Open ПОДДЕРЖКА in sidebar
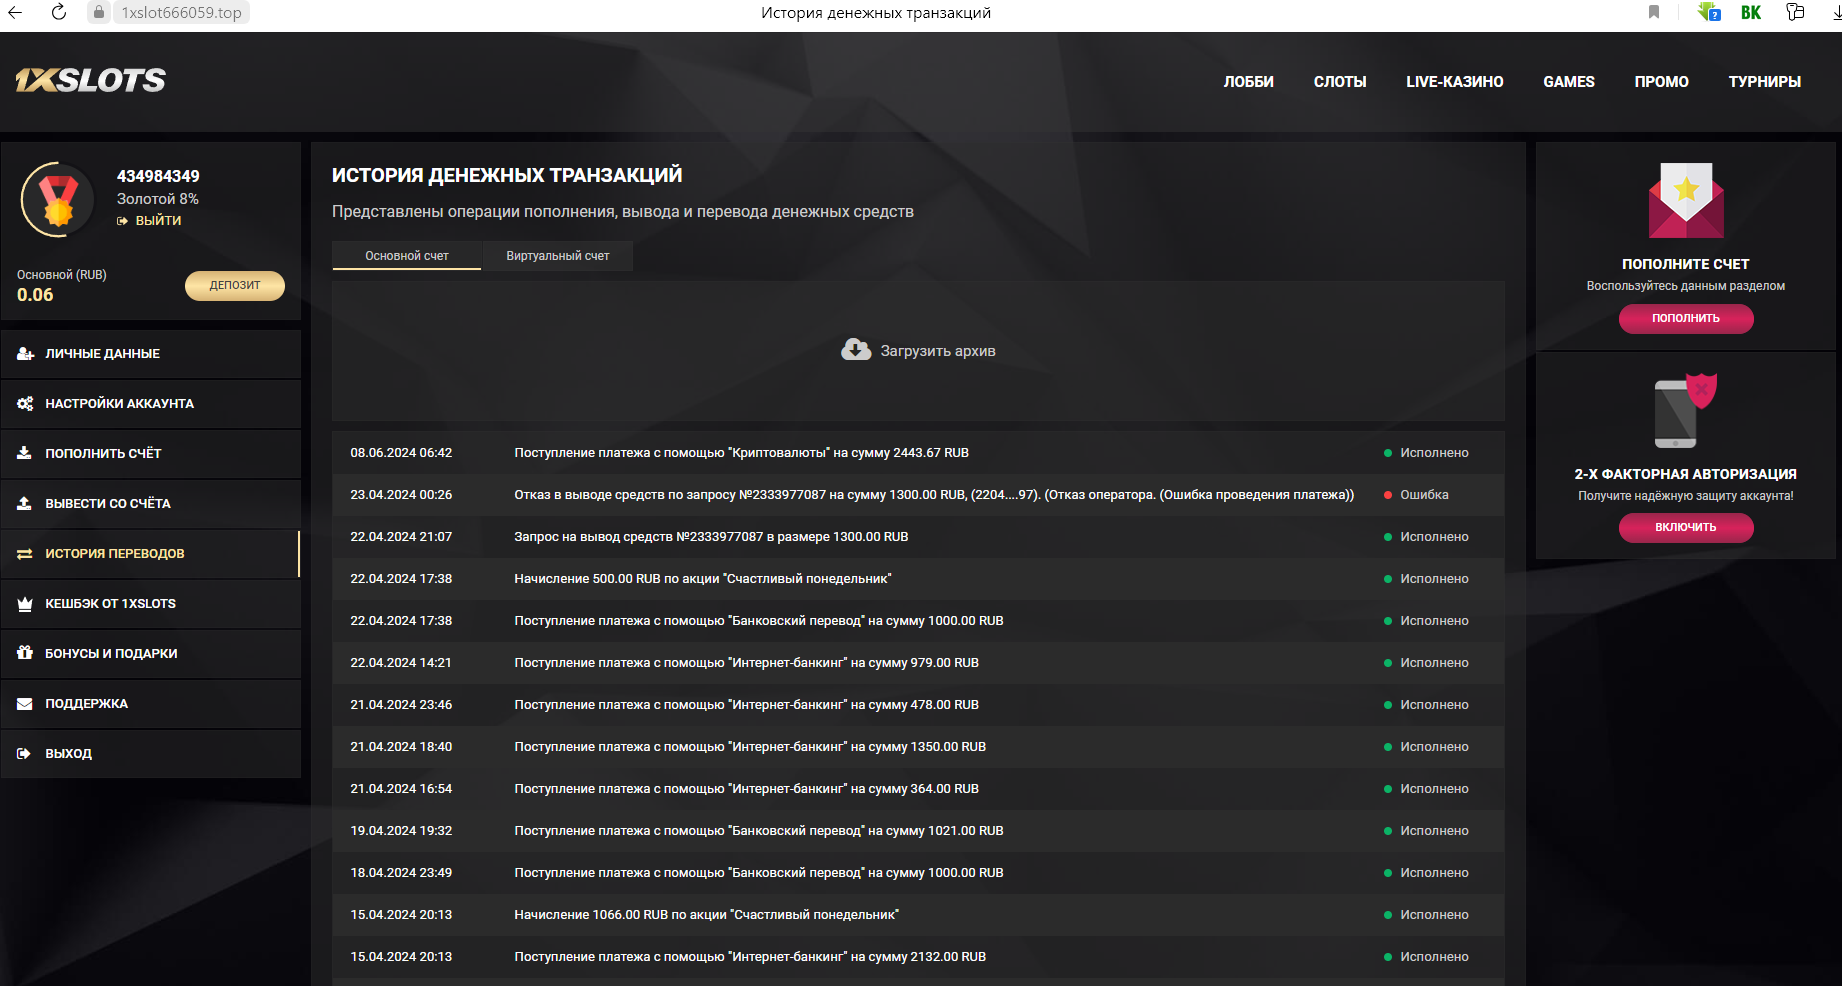1842x986 pixels. coord(151,704)
